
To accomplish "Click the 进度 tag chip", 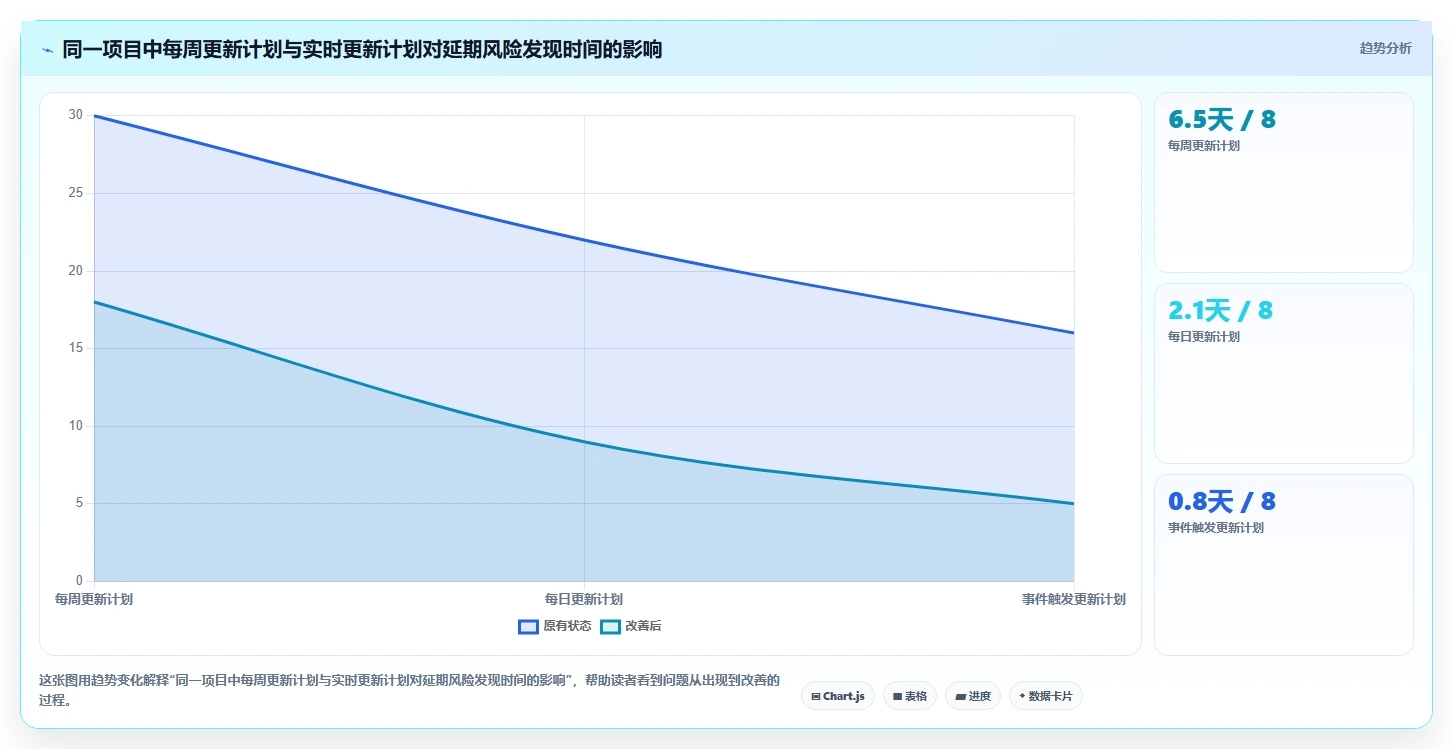I will (x=973, y=696).
